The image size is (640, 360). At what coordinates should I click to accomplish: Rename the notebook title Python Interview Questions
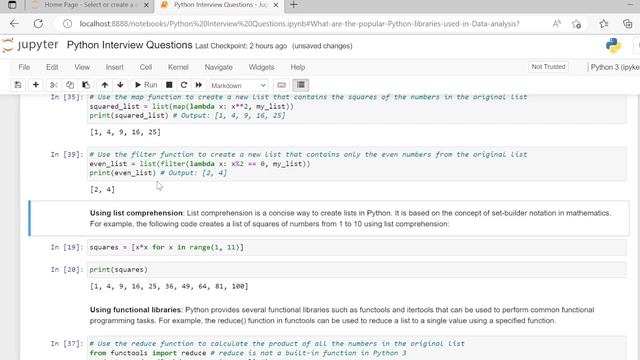click(129, 45)
